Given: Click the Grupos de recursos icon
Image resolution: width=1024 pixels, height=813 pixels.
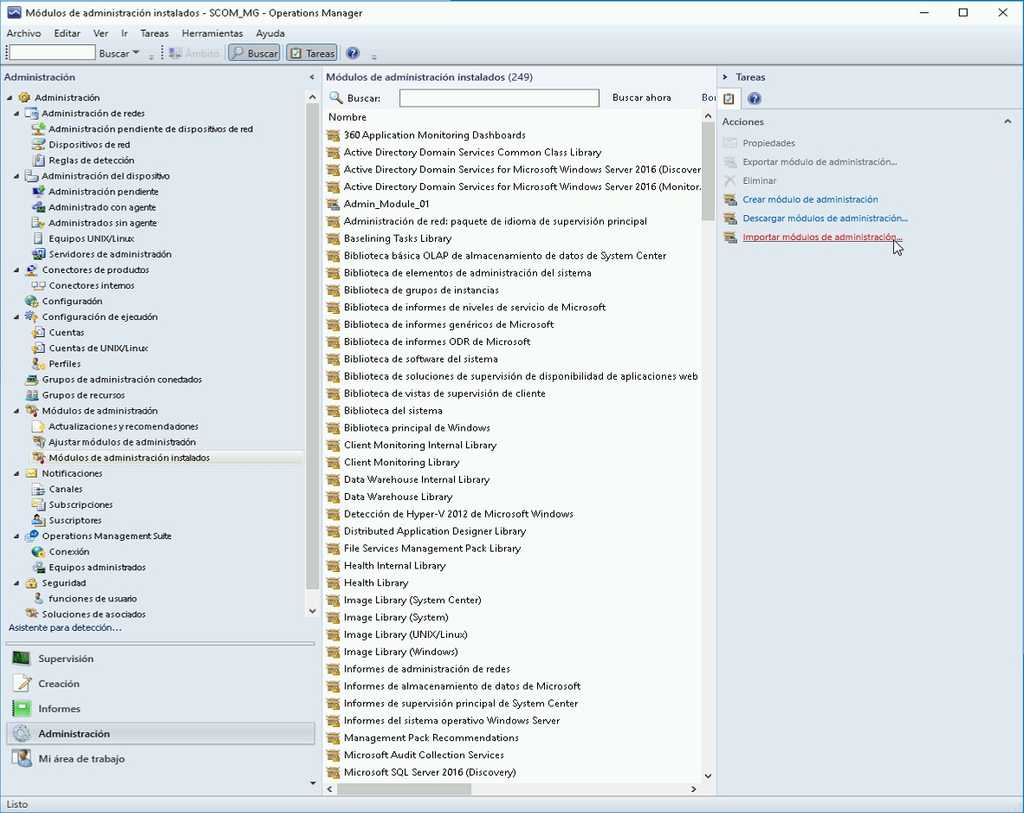Looking at the screenshot, I should click(x=31, y=396).
